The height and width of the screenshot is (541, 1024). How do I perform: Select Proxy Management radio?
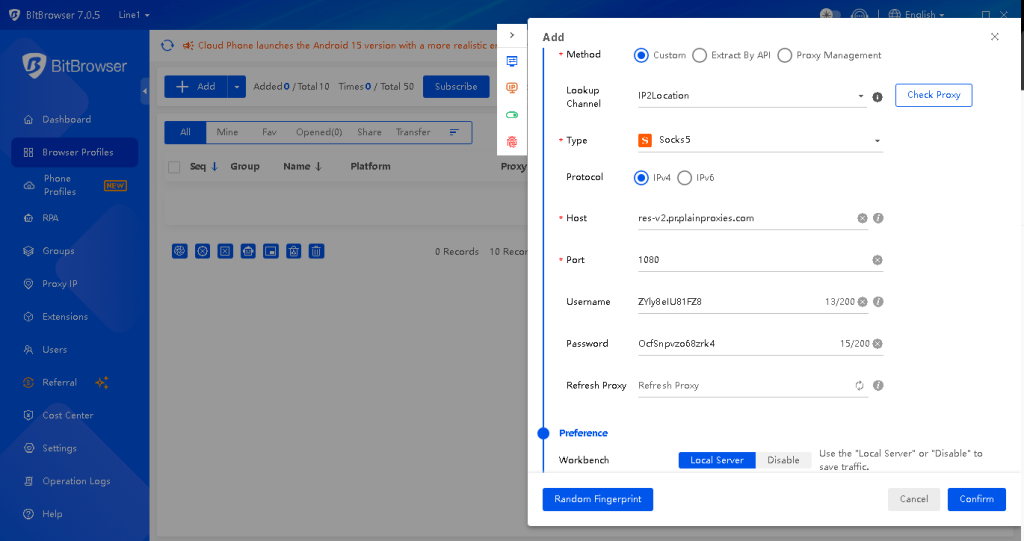point(785,56)
